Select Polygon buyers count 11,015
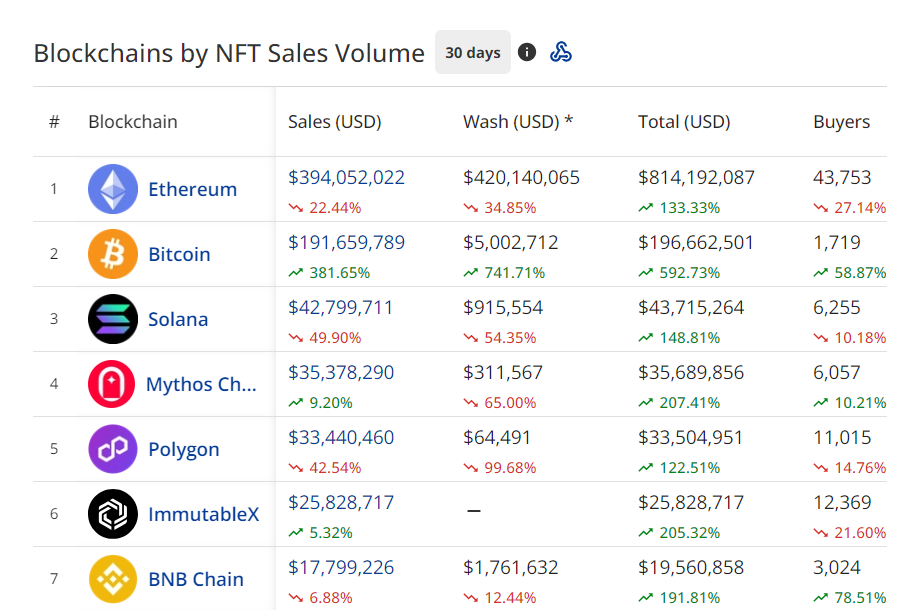This screenshot has width=917, height=610. pyautogui.click(x=842, y=437)
